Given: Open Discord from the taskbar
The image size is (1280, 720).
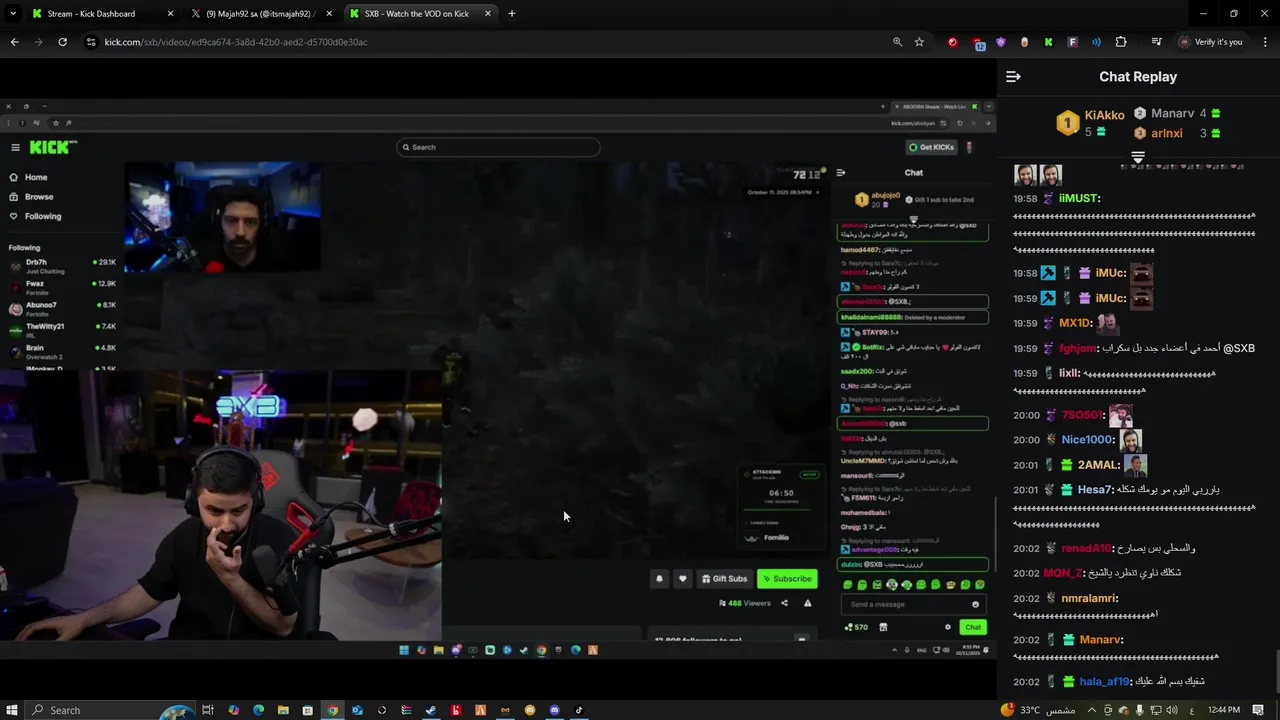Looking at the screenshot, I should point(555,710).
